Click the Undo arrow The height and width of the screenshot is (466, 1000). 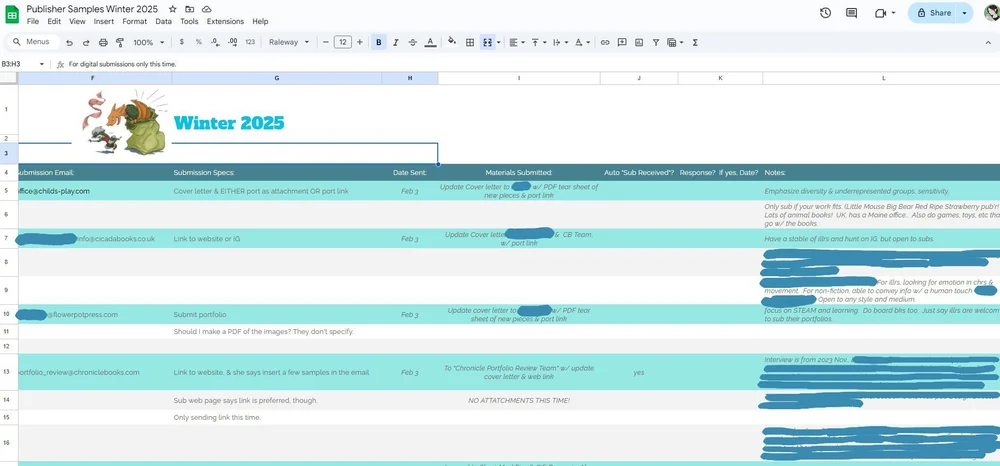pyautogui.click(x=70, y=43)
